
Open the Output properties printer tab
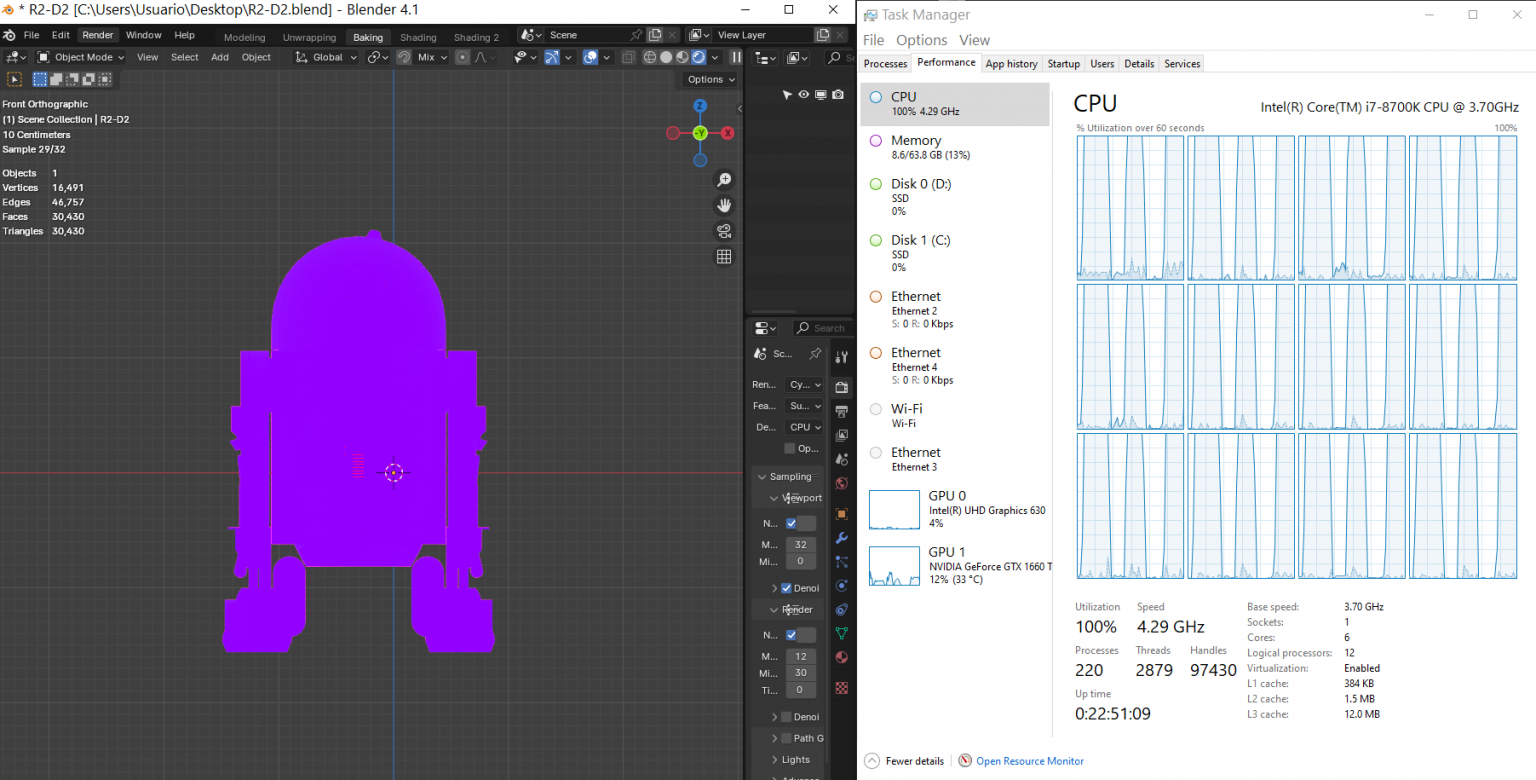pyautogui.click(x=841, y=411)
